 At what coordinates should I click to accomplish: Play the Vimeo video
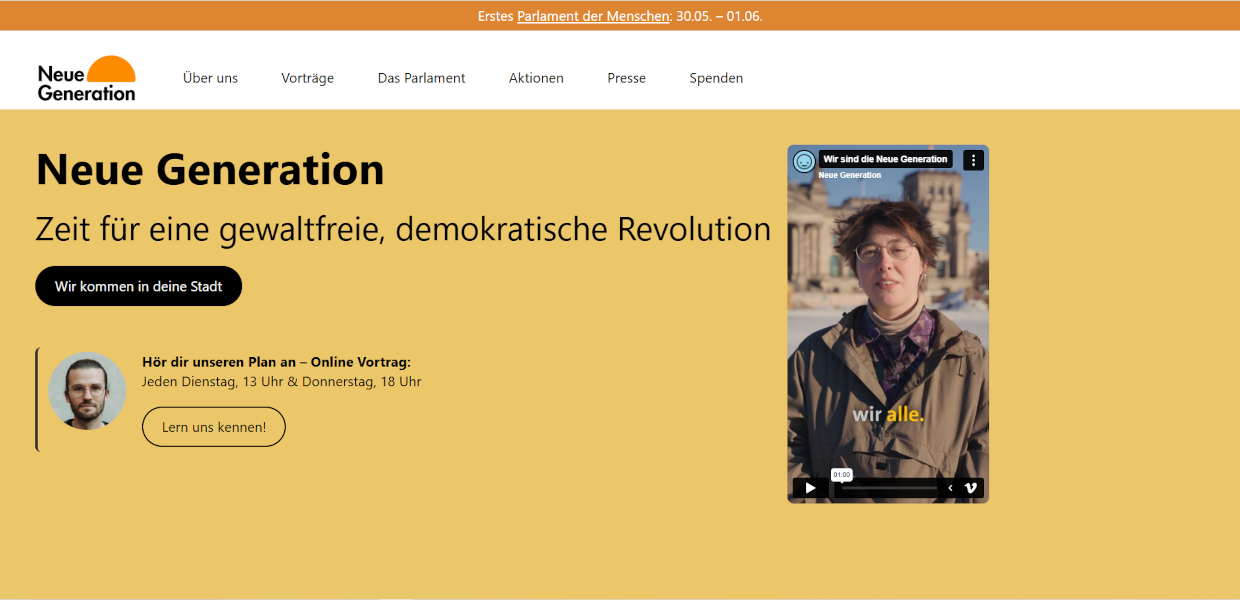click(x=810, y=488)
